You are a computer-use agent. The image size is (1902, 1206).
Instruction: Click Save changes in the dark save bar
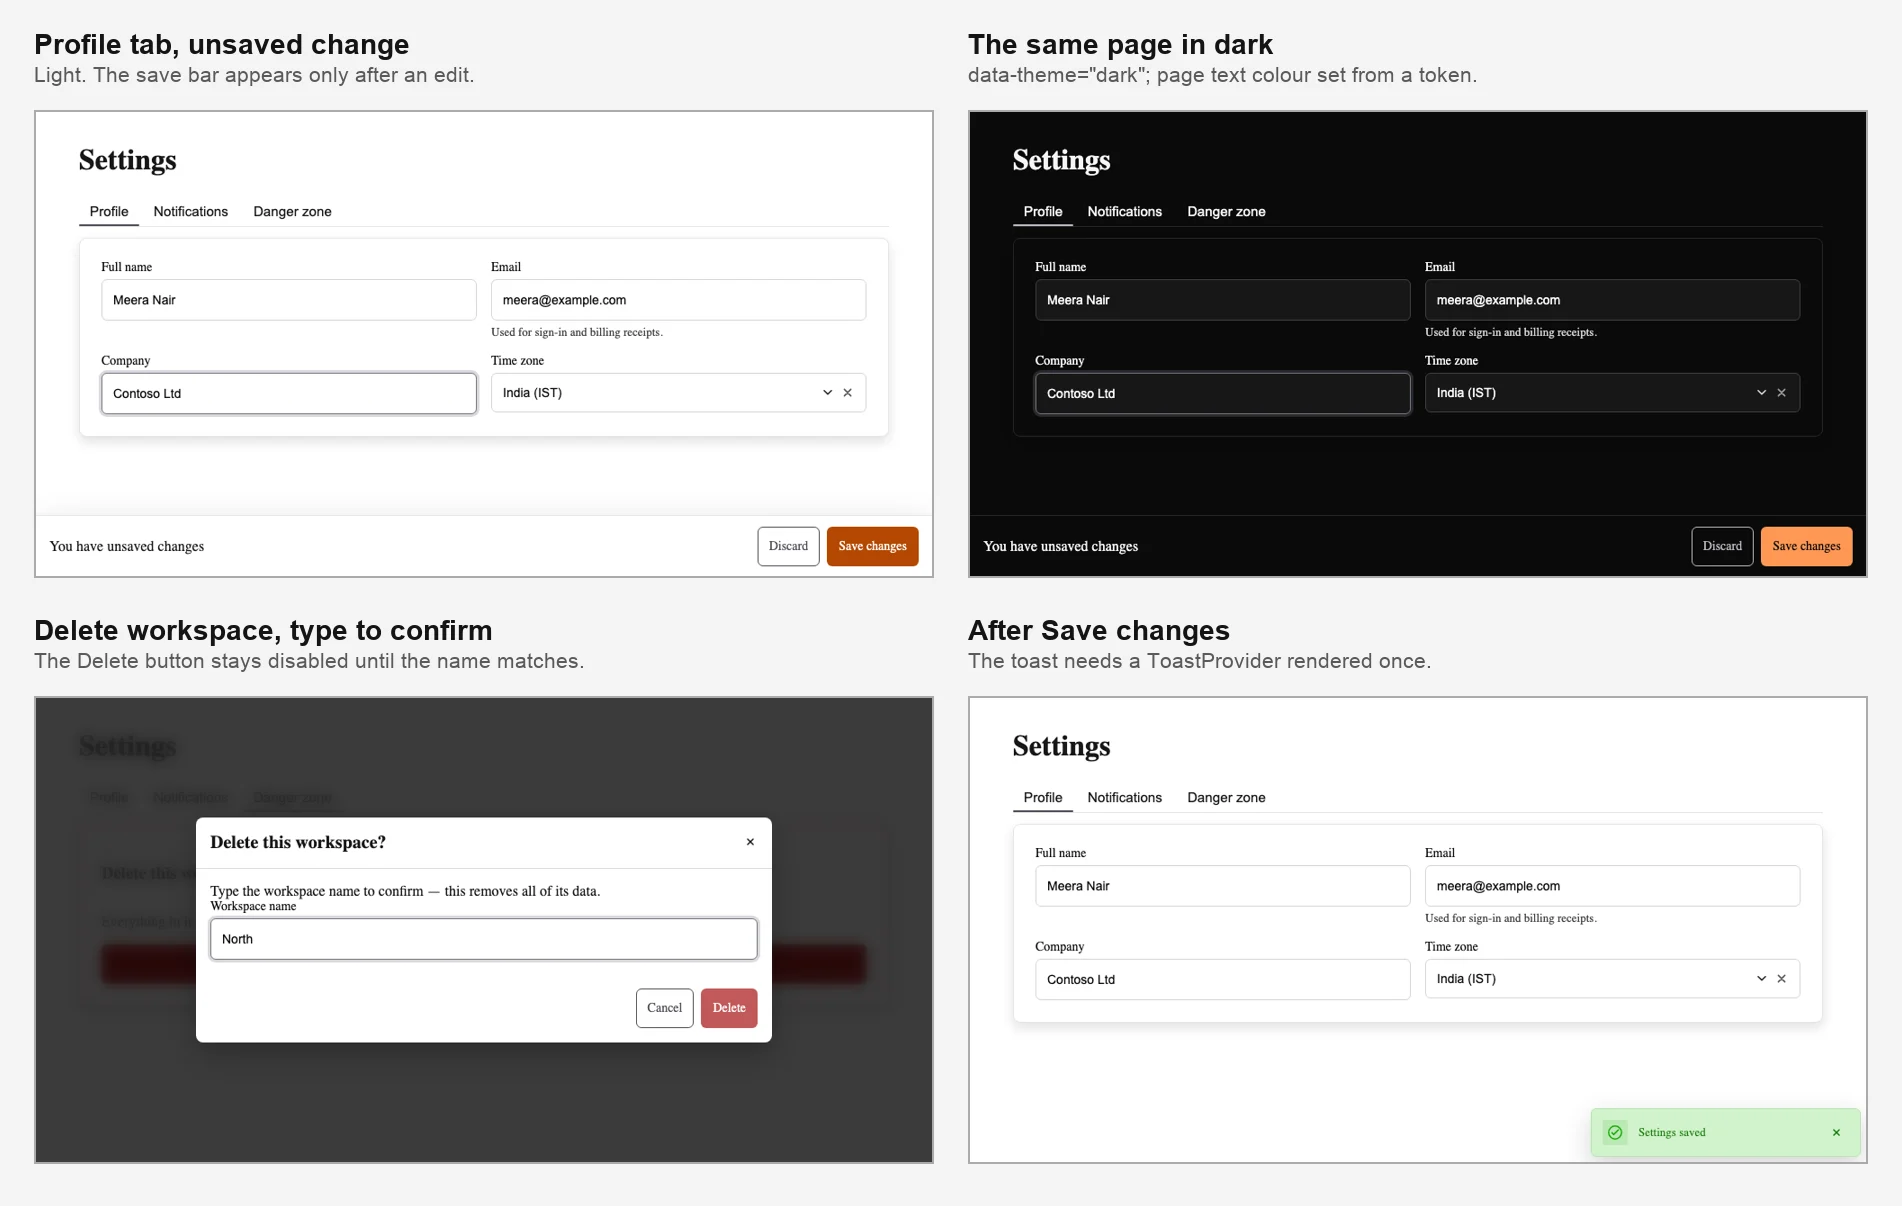point(1806,546)
